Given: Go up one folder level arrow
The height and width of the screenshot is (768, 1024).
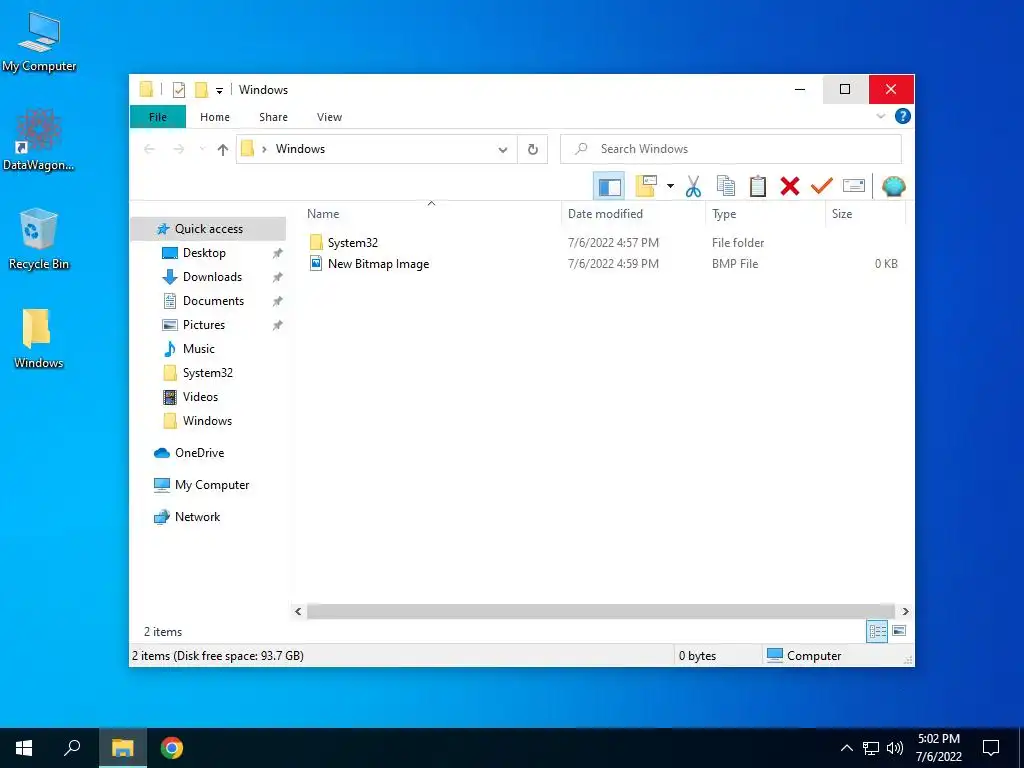Looking at the screenshot, I should 223,150.
